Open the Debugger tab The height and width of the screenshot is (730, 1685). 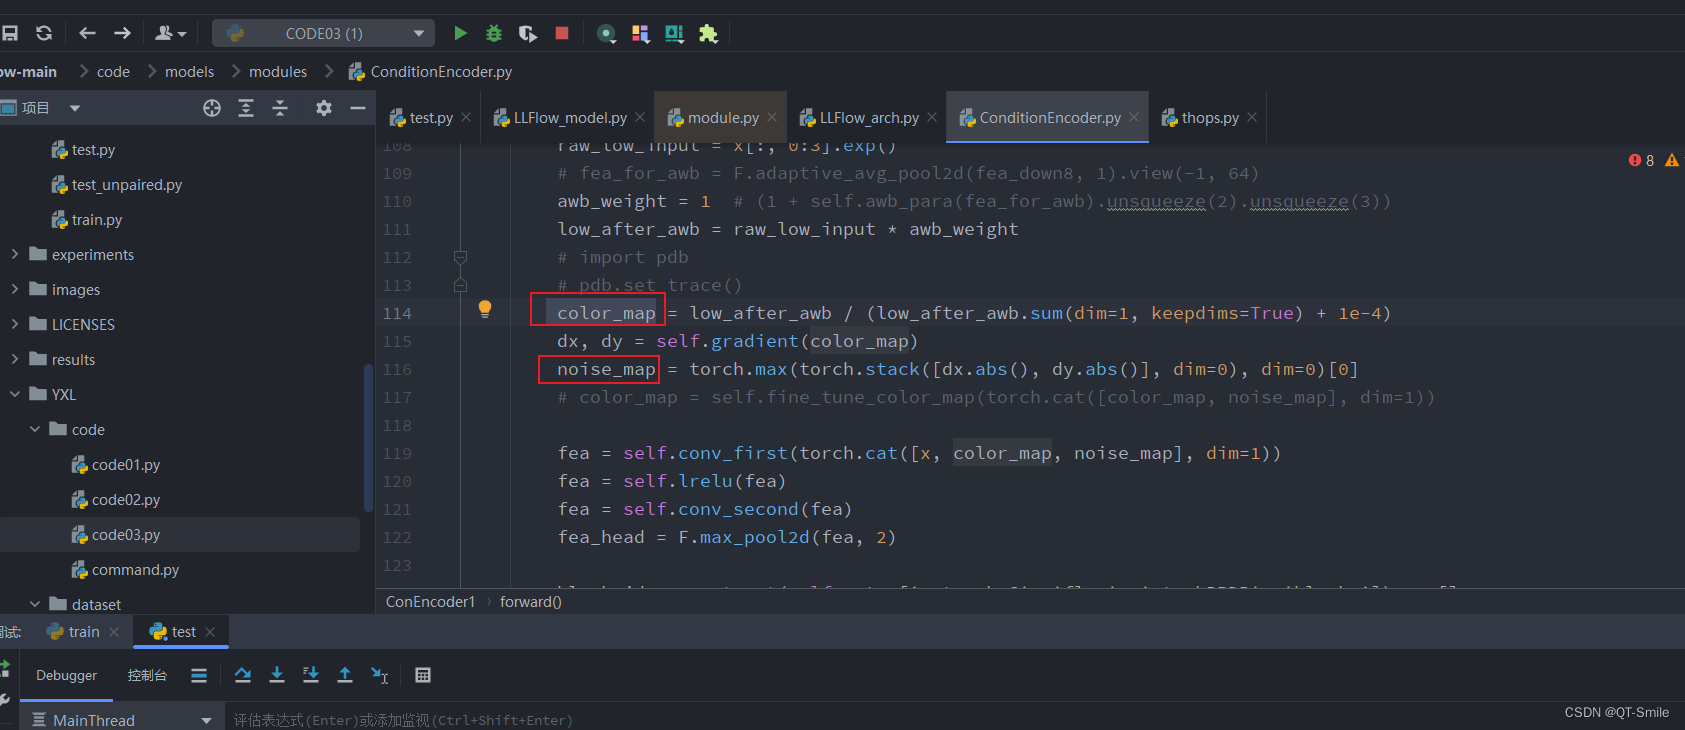tap(67, 676)
